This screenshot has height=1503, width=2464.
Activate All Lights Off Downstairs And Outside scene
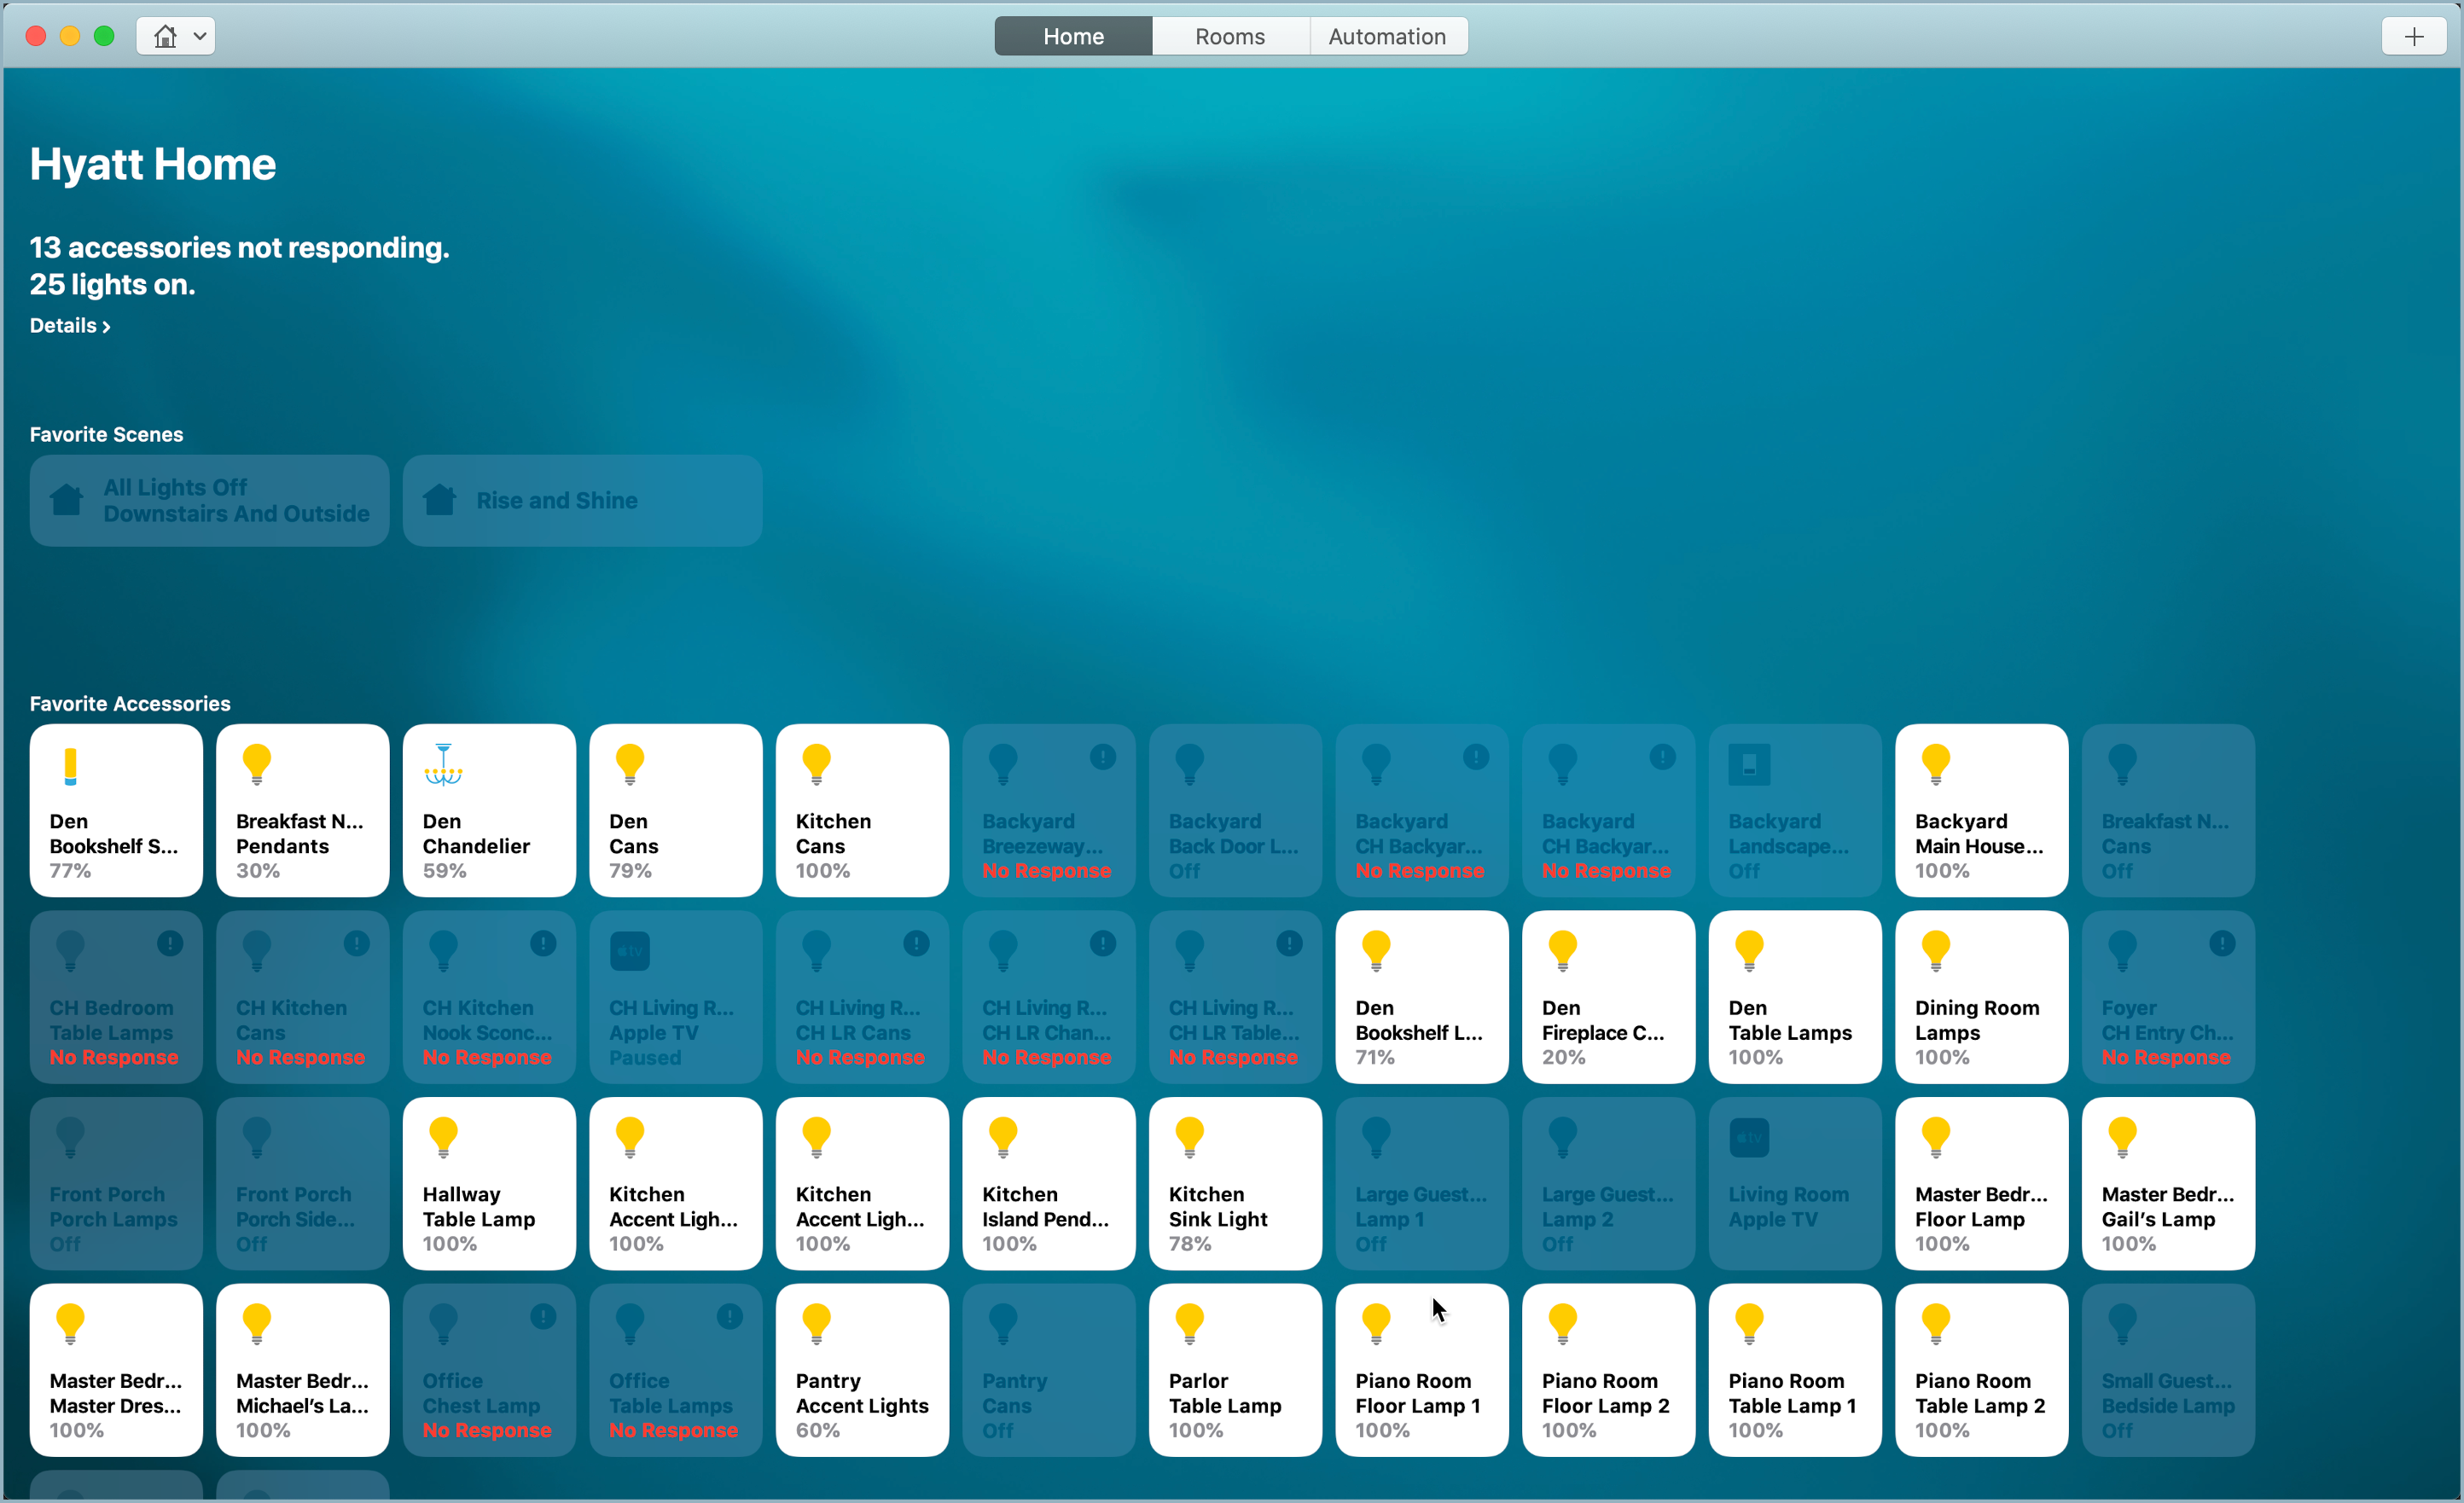pyautogui.click(x=209, y=500)
